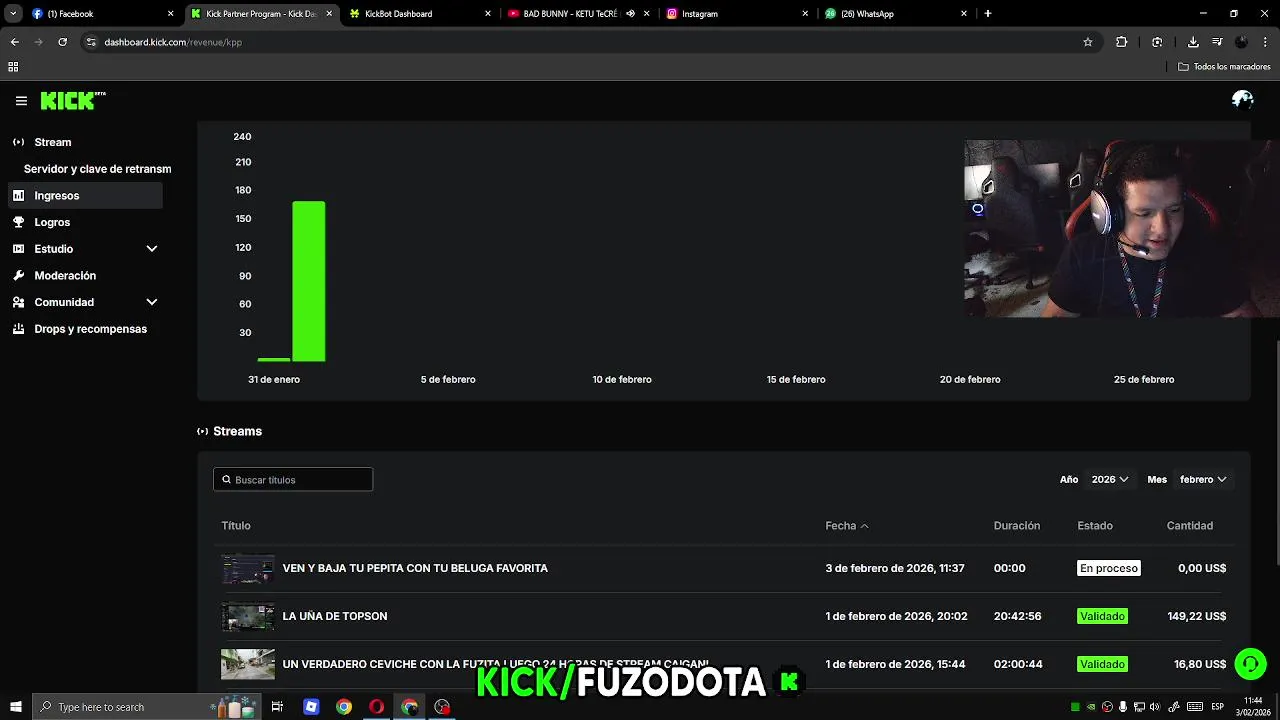Click the 16,80 US$ amount
The image size is (1280, 720).
click(1200, 664)
